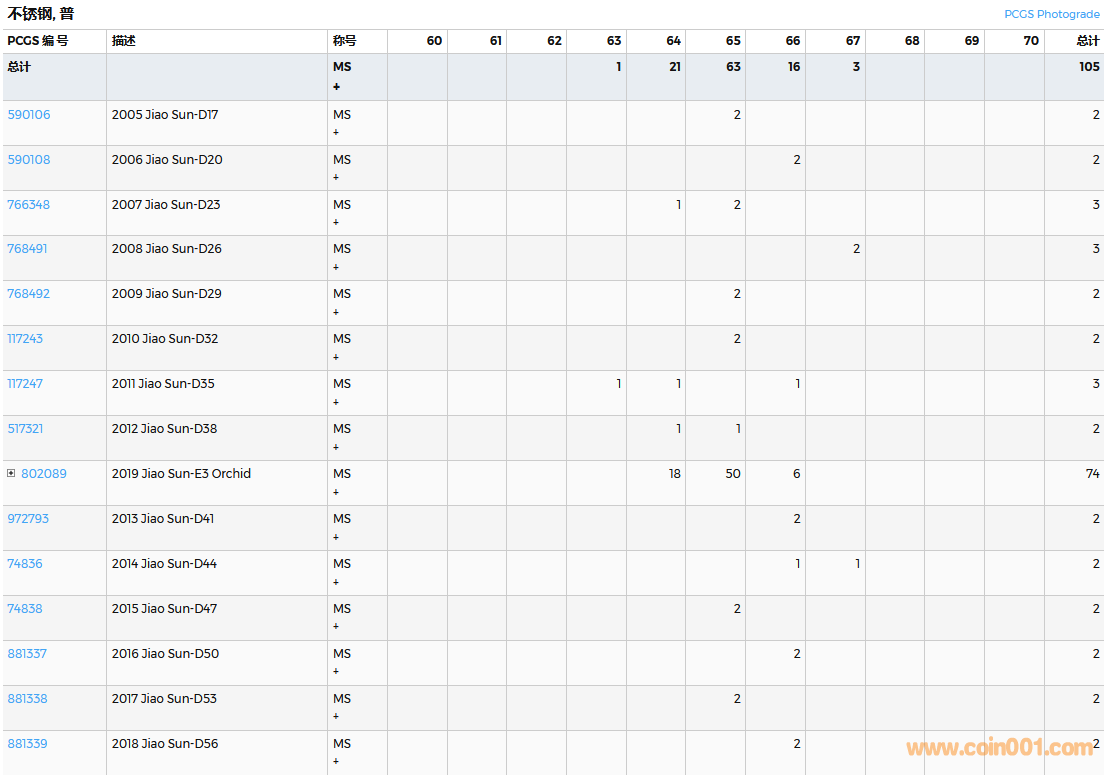1106x775 pixels.
Task: Open PCGS number 881339
Action: click(28, 744)
